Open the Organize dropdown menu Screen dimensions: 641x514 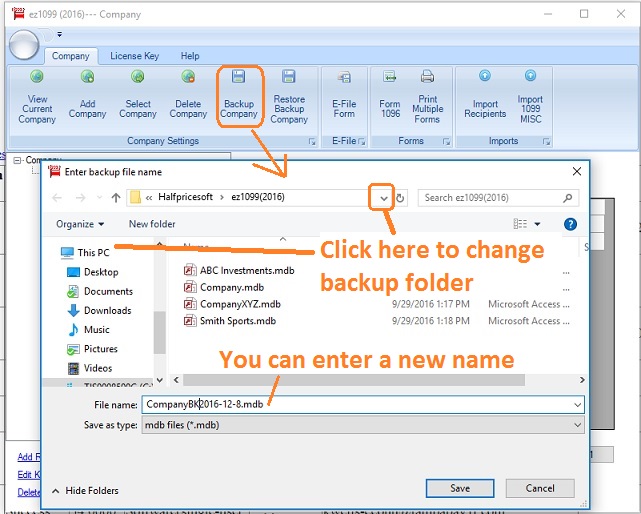[x=80, y=224]
